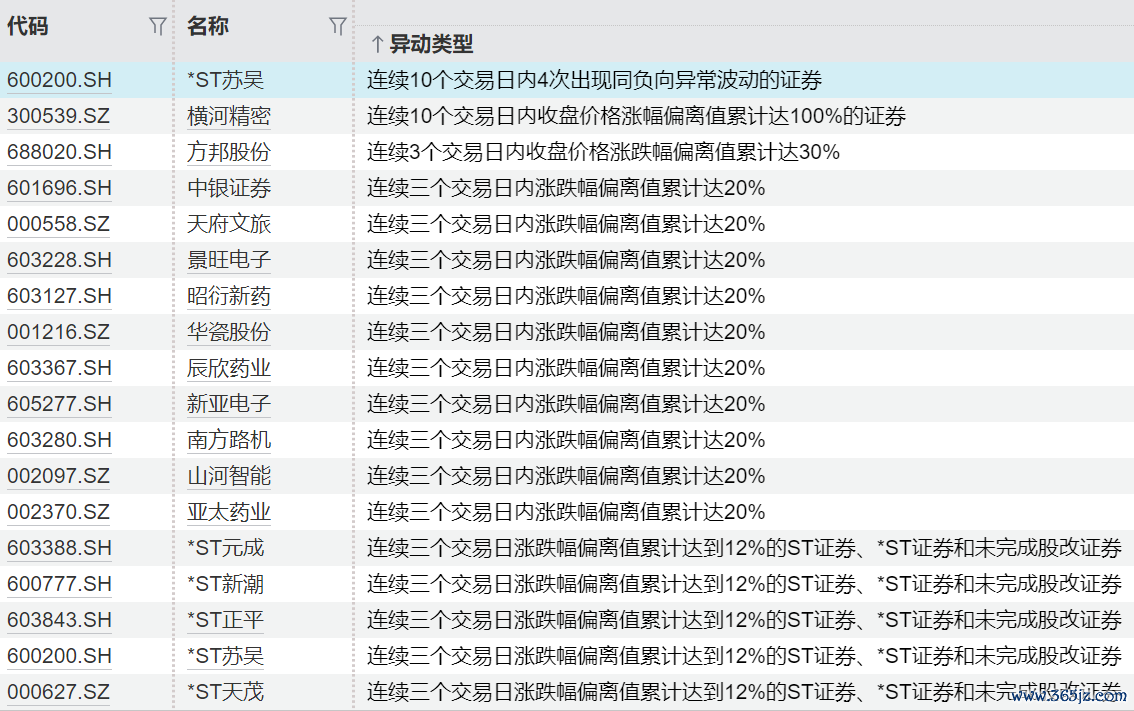Open stock name *ST天茂

coord(226,692)
